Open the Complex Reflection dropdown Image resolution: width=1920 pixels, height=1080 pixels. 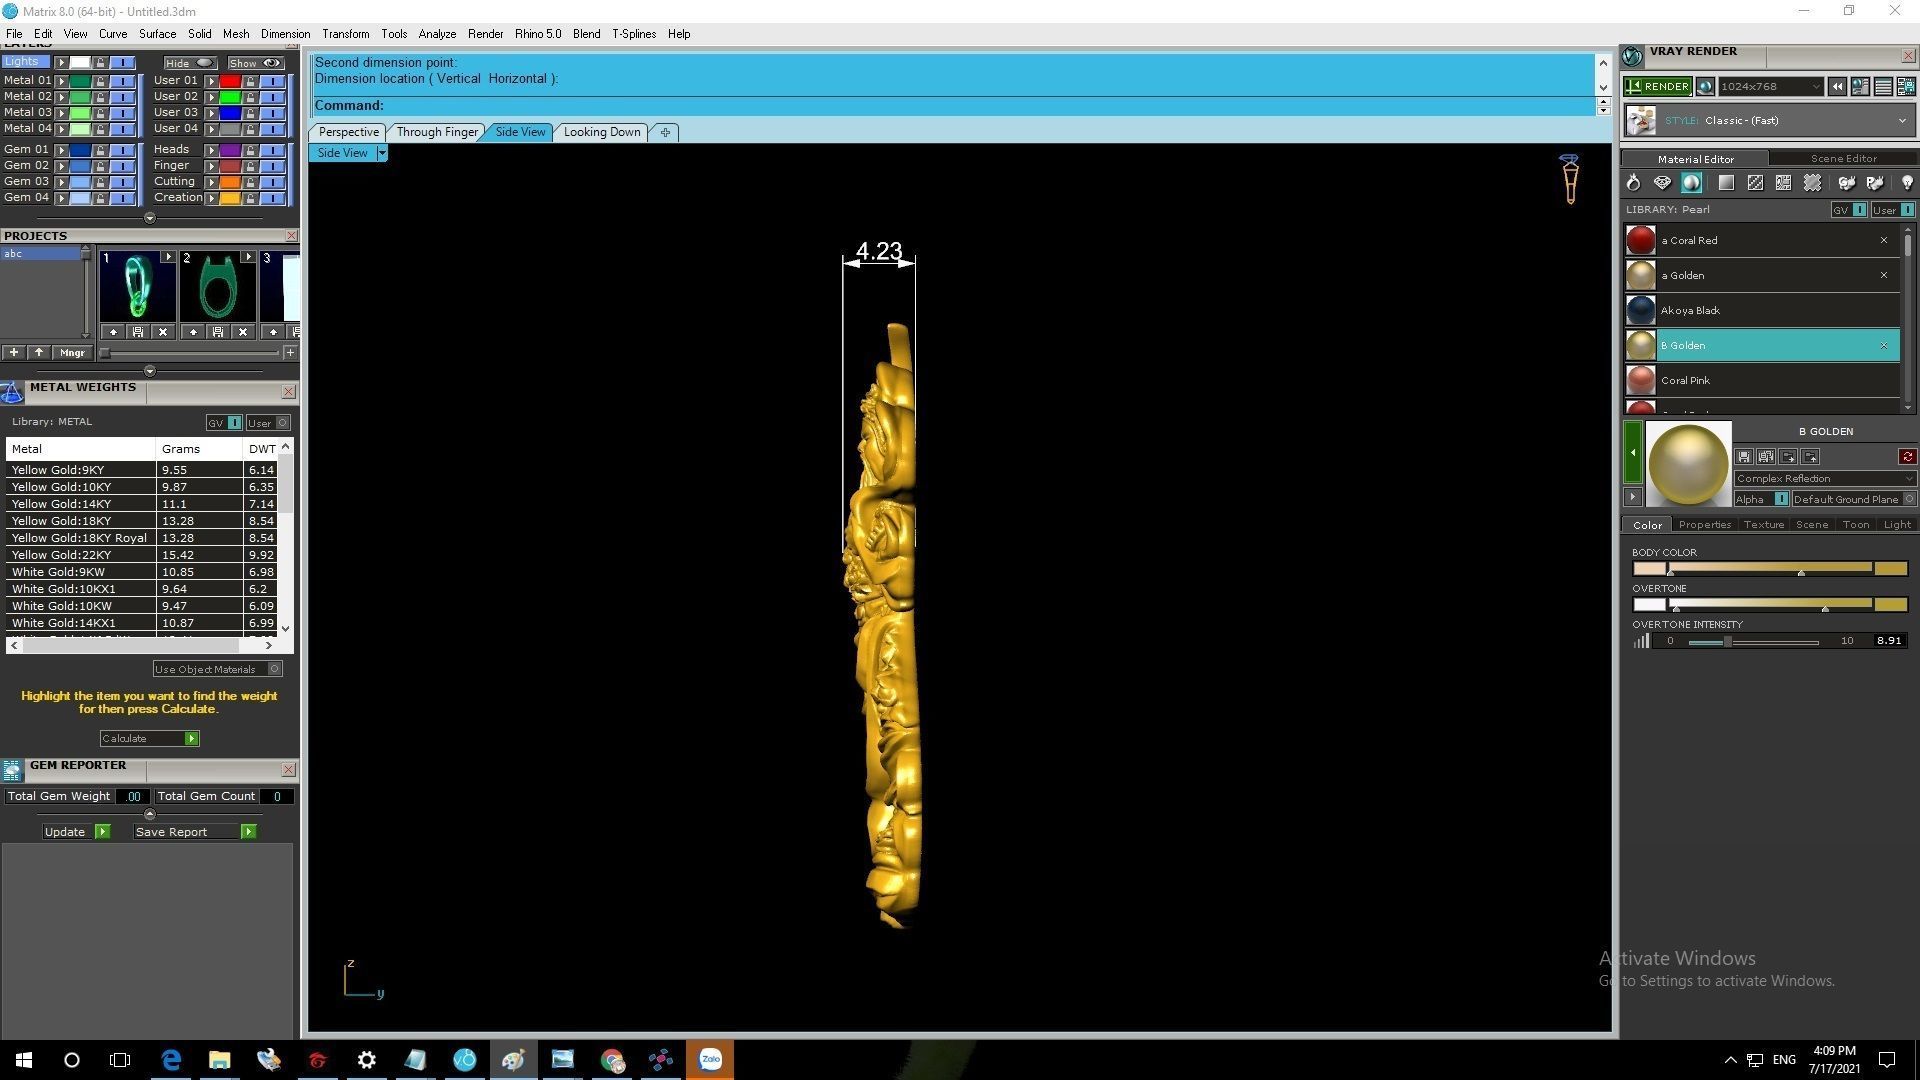(1824, 479)
